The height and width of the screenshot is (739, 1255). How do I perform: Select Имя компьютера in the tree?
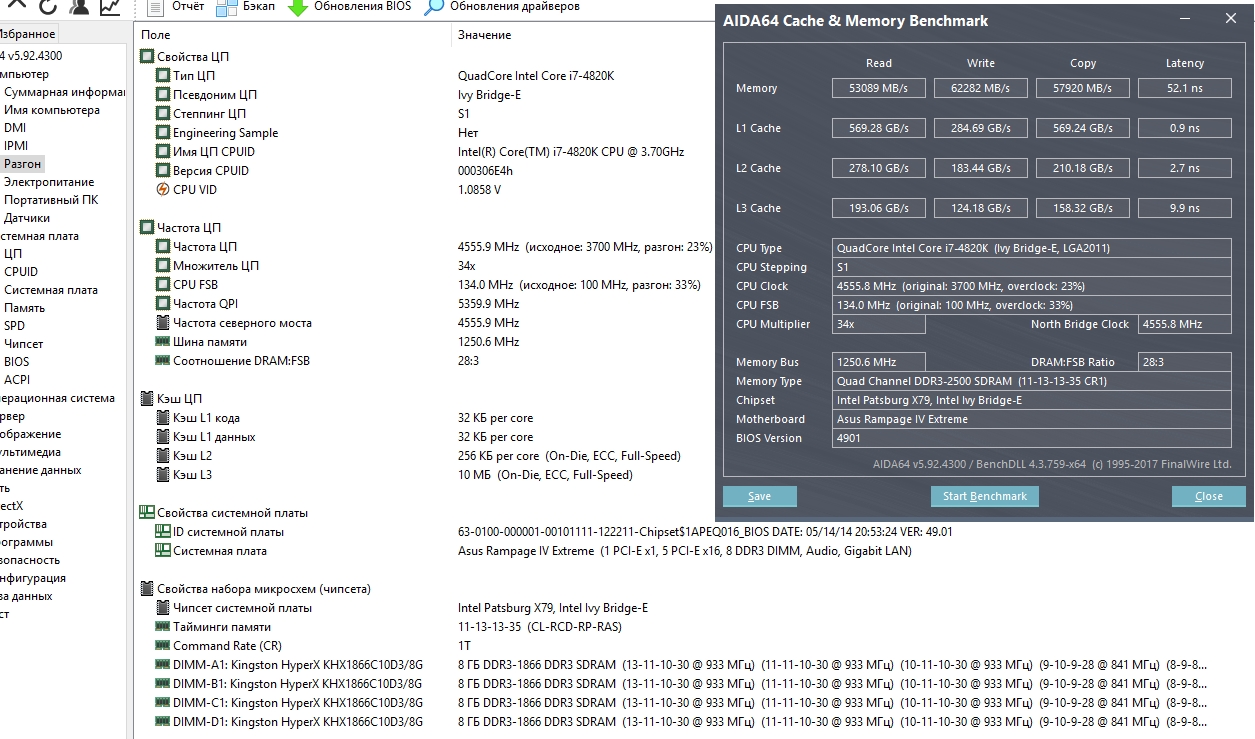(52, 110)
